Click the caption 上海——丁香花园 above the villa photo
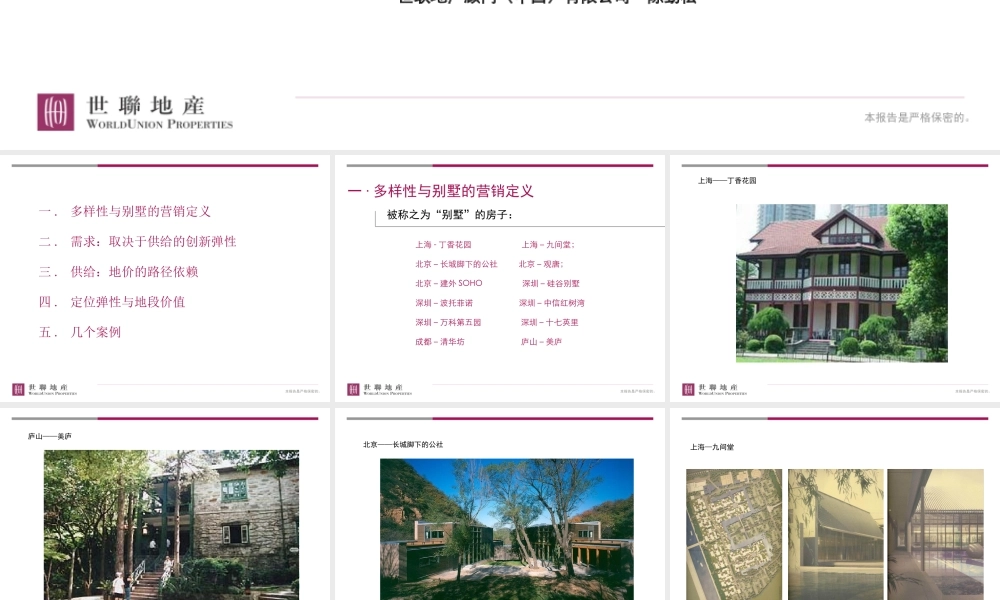This screenshot has height=600, width=1000. coord(727,180)
